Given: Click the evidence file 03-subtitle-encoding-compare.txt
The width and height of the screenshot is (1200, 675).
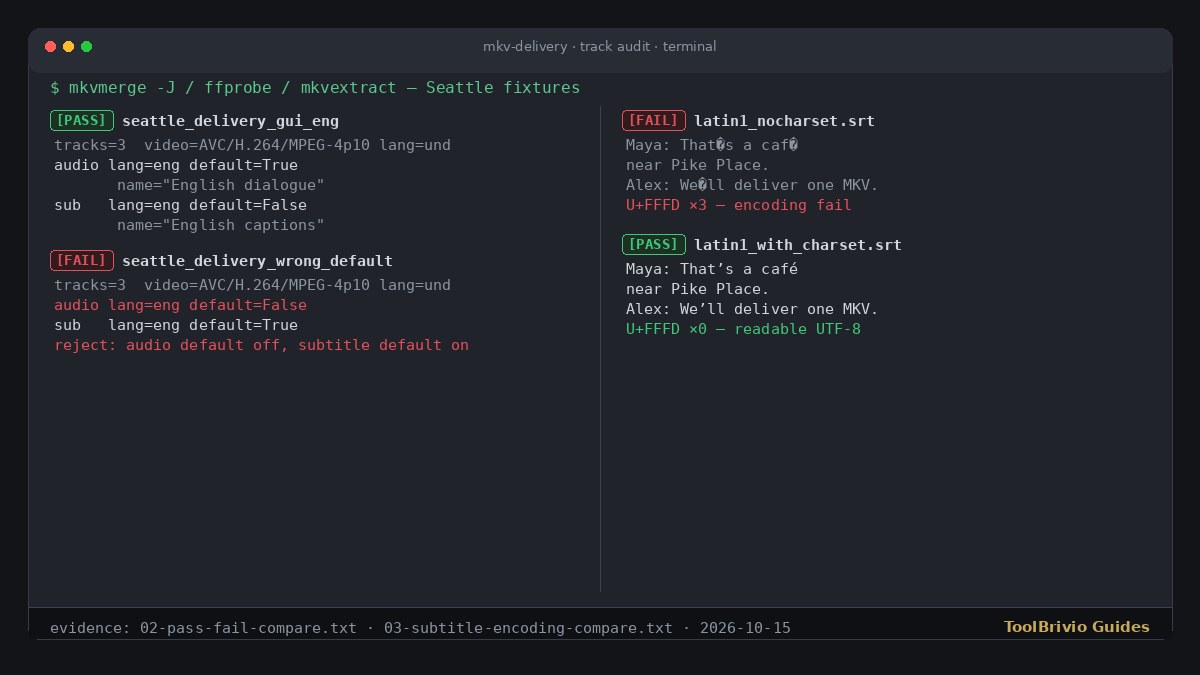Looking at the screenshot, I should click(x=528, y=628).
